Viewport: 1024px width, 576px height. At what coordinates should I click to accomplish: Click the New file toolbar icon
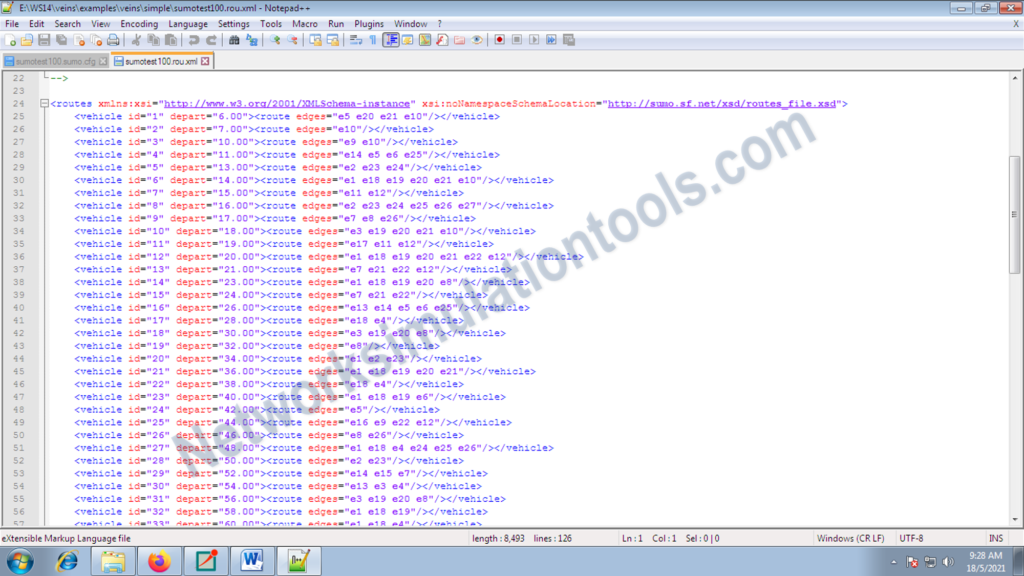[x=10, y=40]
